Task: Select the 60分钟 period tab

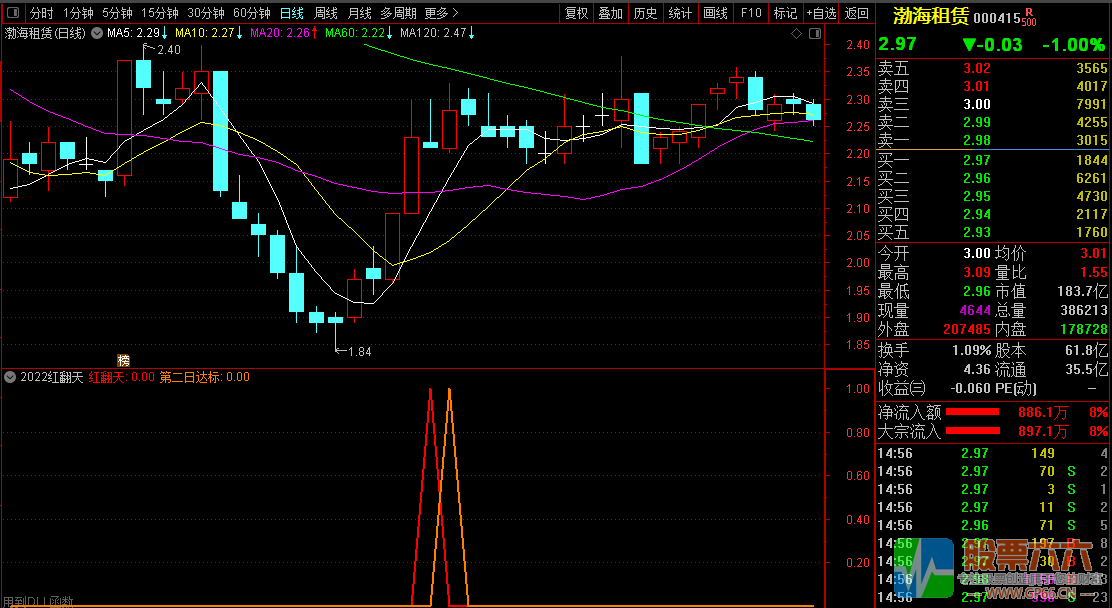Action: click(x=251, y=13)
